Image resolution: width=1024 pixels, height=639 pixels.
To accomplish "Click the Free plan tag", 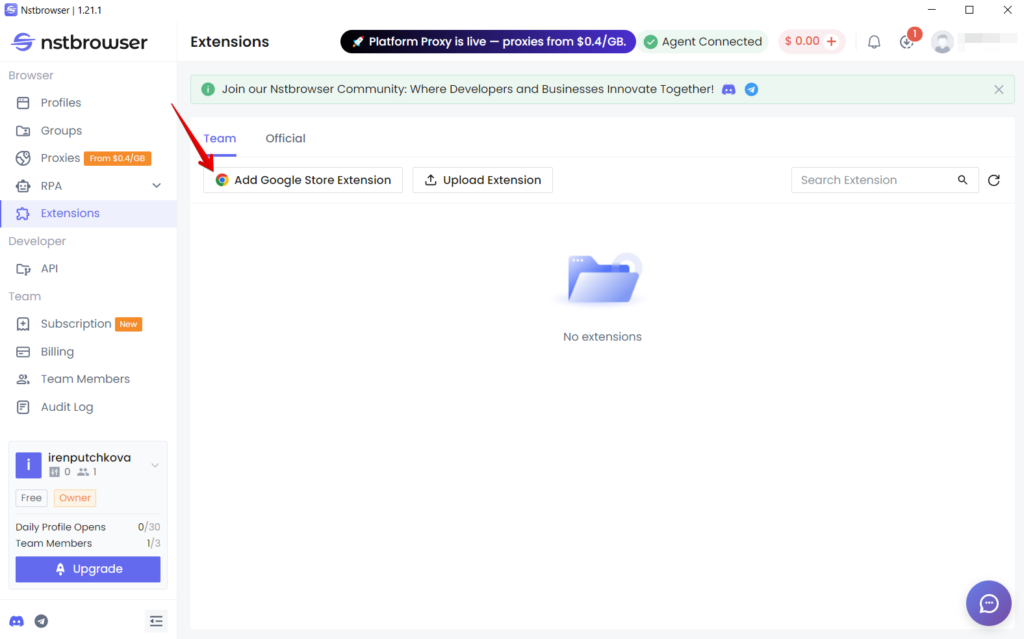I will tap(31, 498).
